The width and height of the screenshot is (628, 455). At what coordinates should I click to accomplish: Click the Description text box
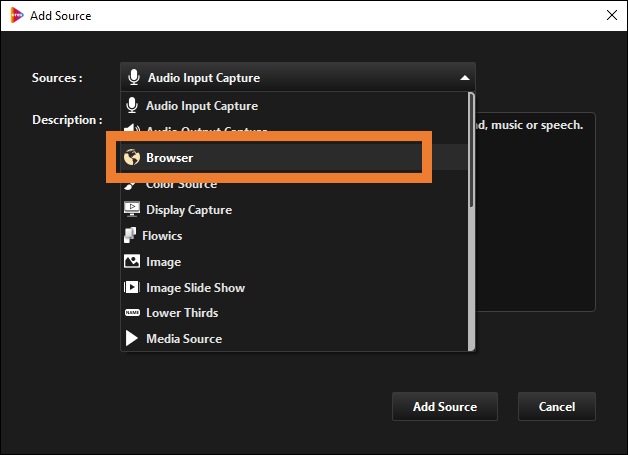click(535, 211)
